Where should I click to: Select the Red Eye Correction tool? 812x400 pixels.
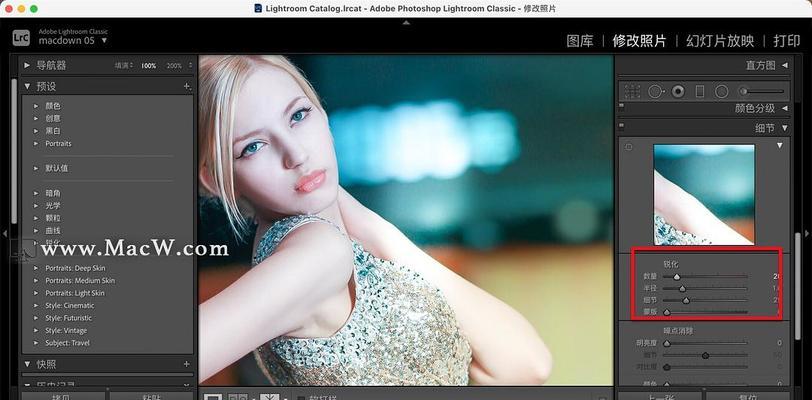point(678,92)
